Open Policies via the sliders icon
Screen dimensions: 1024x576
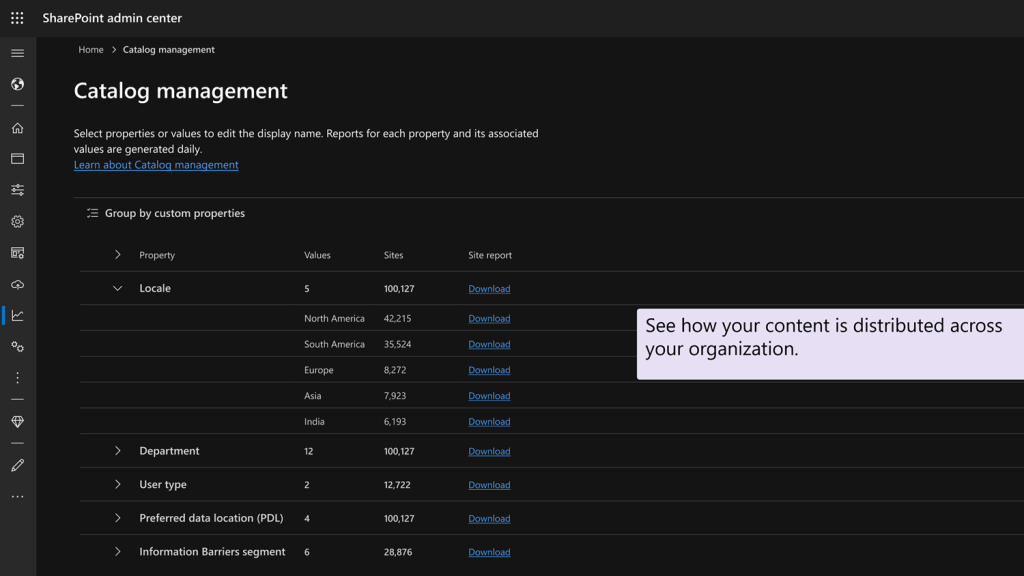pyautogui.click(x=17, y=189)
